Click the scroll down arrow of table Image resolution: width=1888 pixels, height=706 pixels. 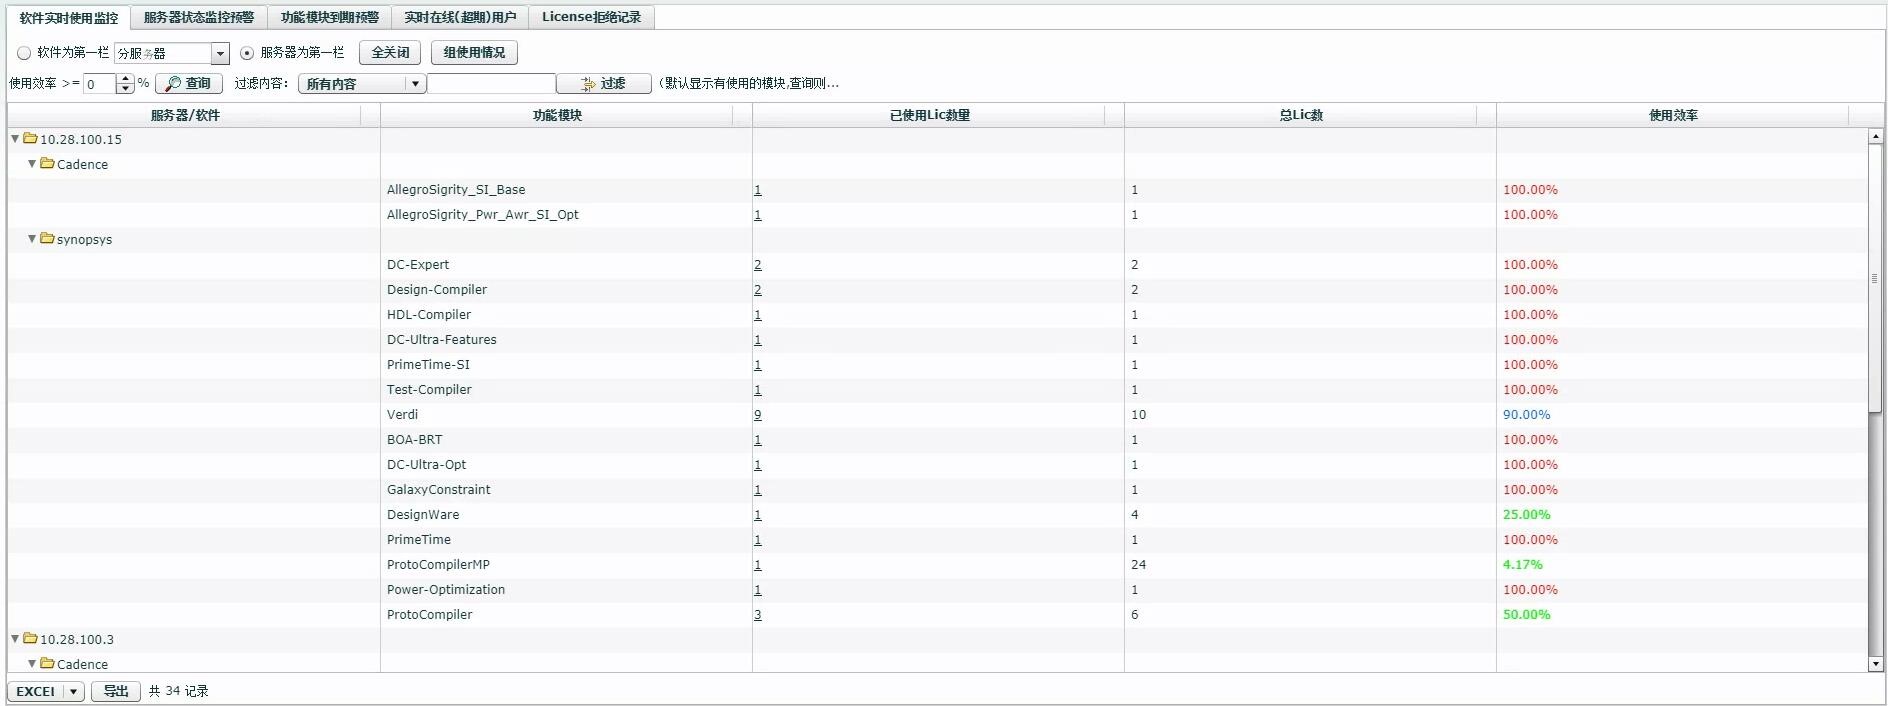(1875, 664)
